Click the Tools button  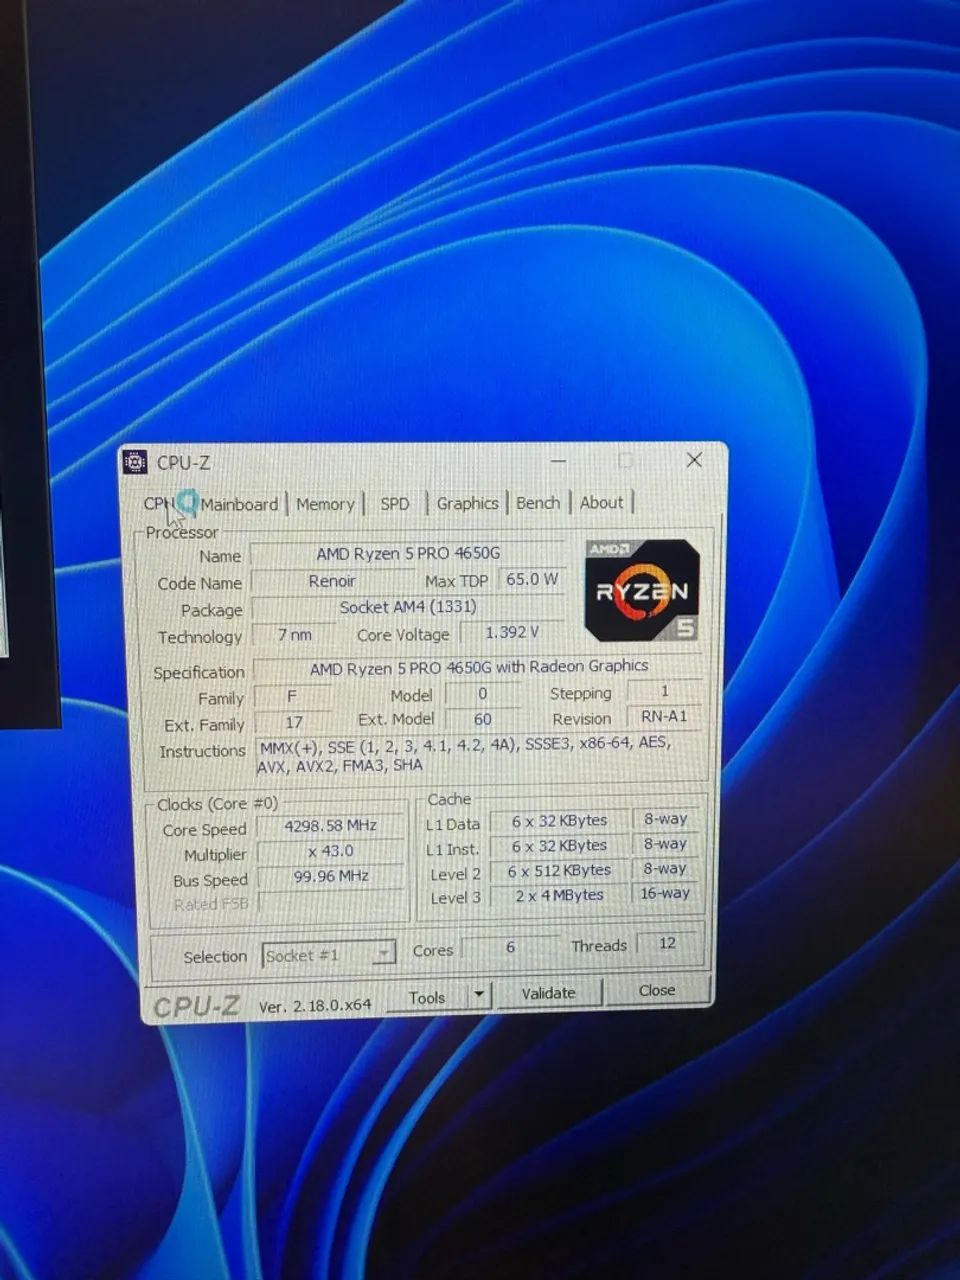pos(427,997)
